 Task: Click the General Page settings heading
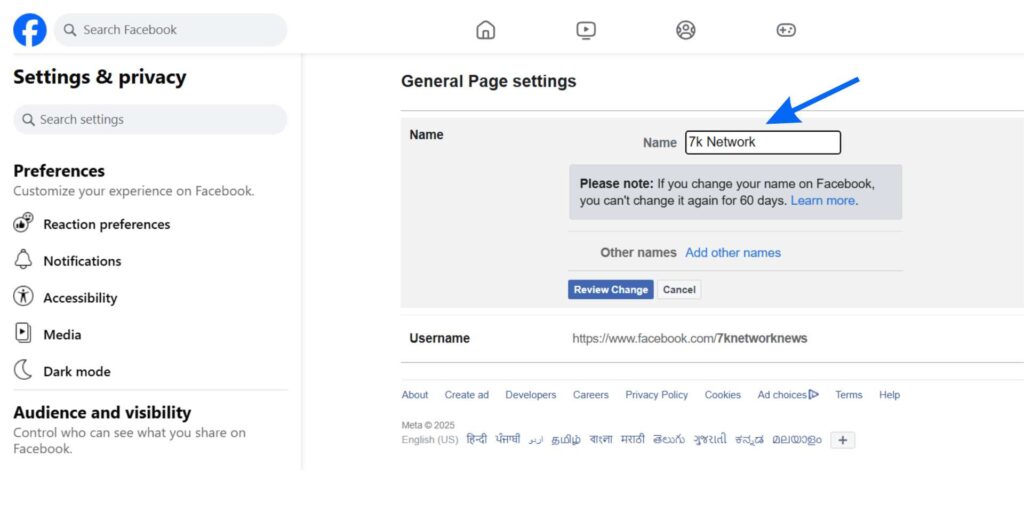(488, 81)
